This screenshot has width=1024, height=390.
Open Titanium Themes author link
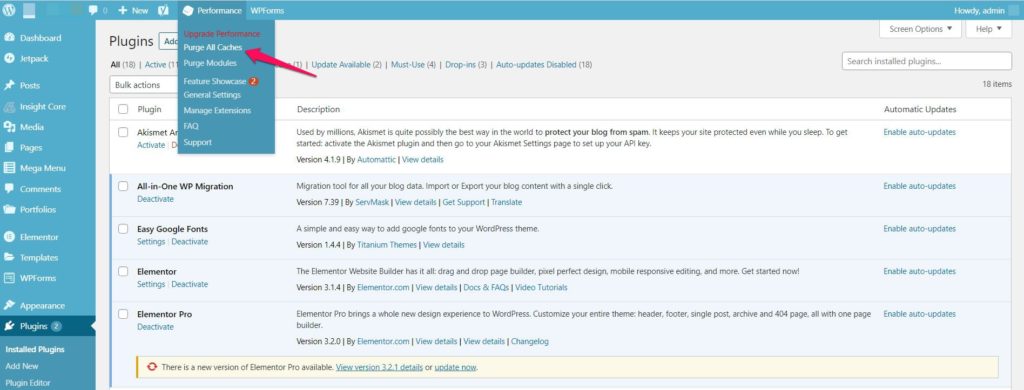coord(387,245)
